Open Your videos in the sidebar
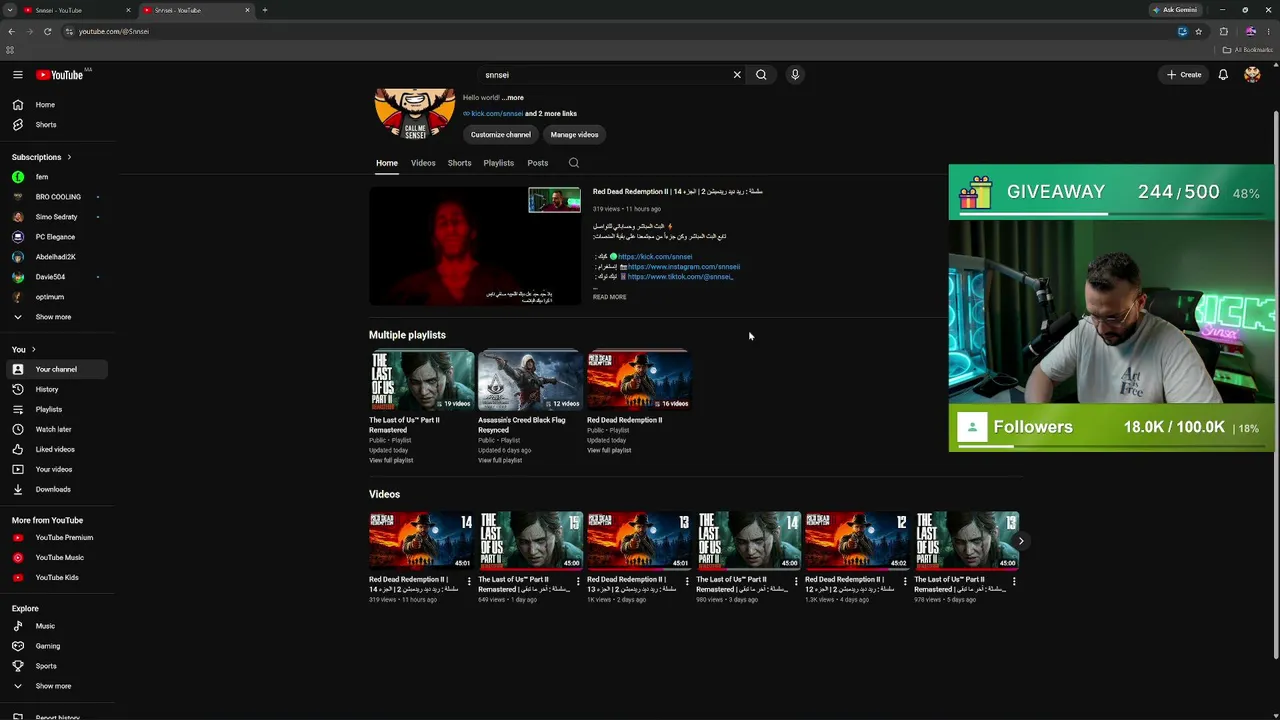The width and height of the screenshot is (1280, 720). (x=56, y=469)
